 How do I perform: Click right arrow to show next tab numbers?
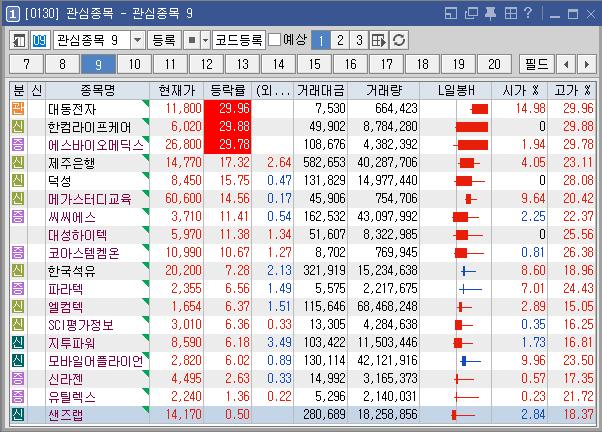click(x=586, y=64)
